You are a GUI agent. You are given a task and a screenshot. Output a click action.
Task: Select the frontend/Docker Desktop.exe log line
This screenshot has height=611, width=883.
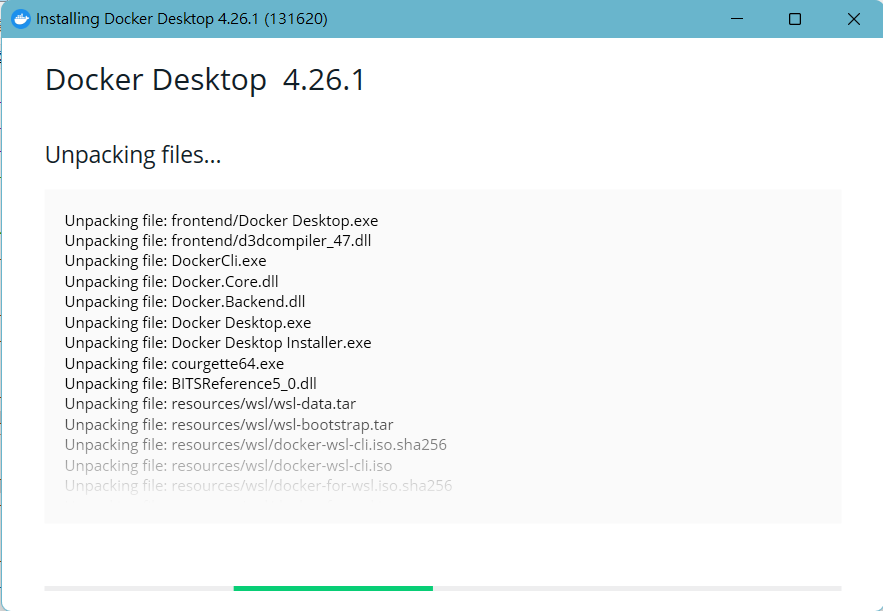point(221,221)
